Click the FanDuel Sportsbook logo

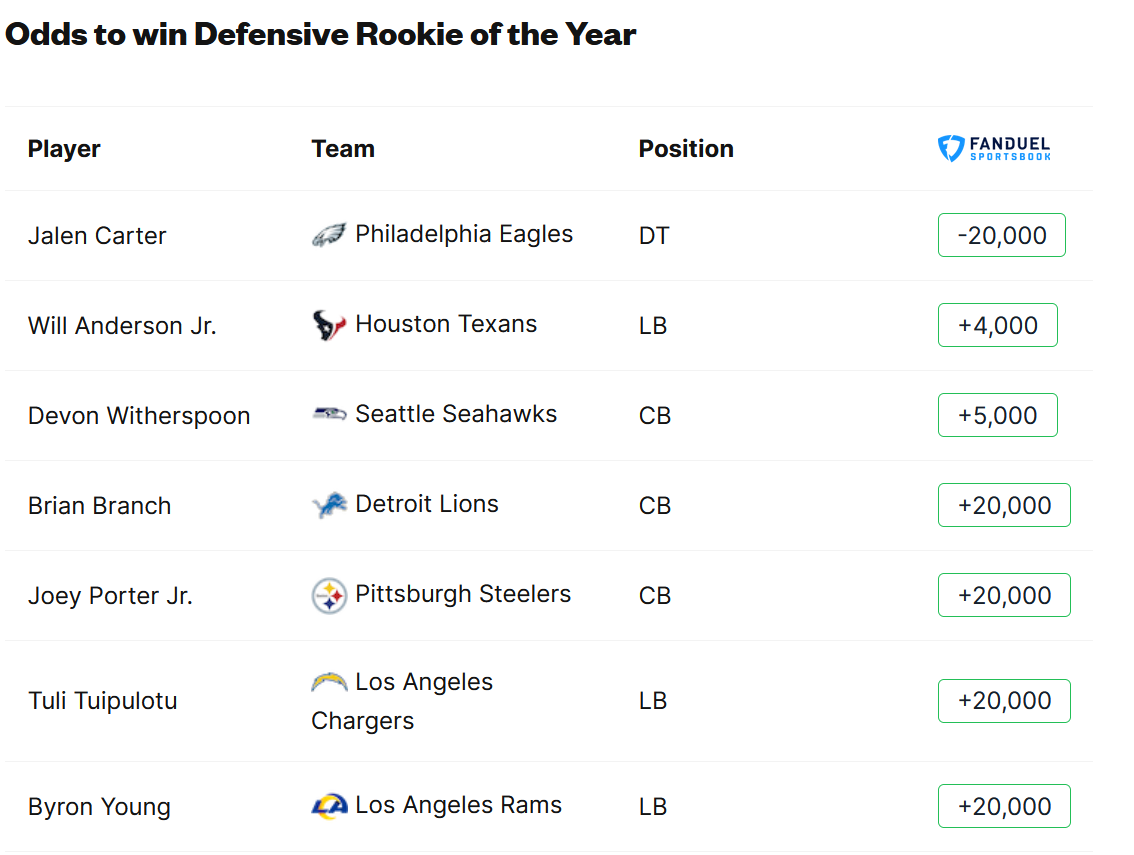tap(994, 149)
